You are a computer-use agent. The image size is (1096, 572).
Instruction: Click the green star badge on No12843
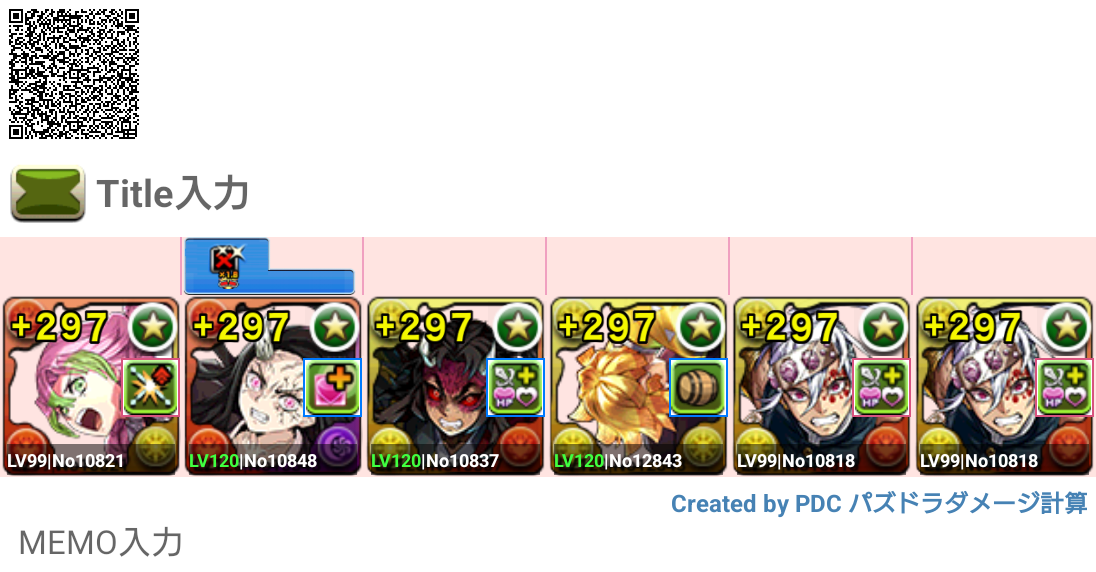pyautogui.click(x=701, y=327)
